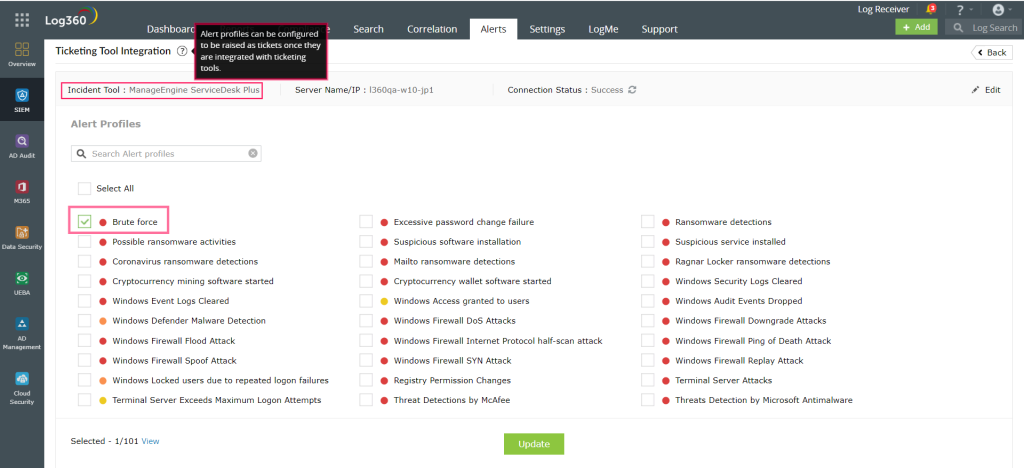1024x468 pixels.
Task: Open the UEBA module icon
Action: 21,282
